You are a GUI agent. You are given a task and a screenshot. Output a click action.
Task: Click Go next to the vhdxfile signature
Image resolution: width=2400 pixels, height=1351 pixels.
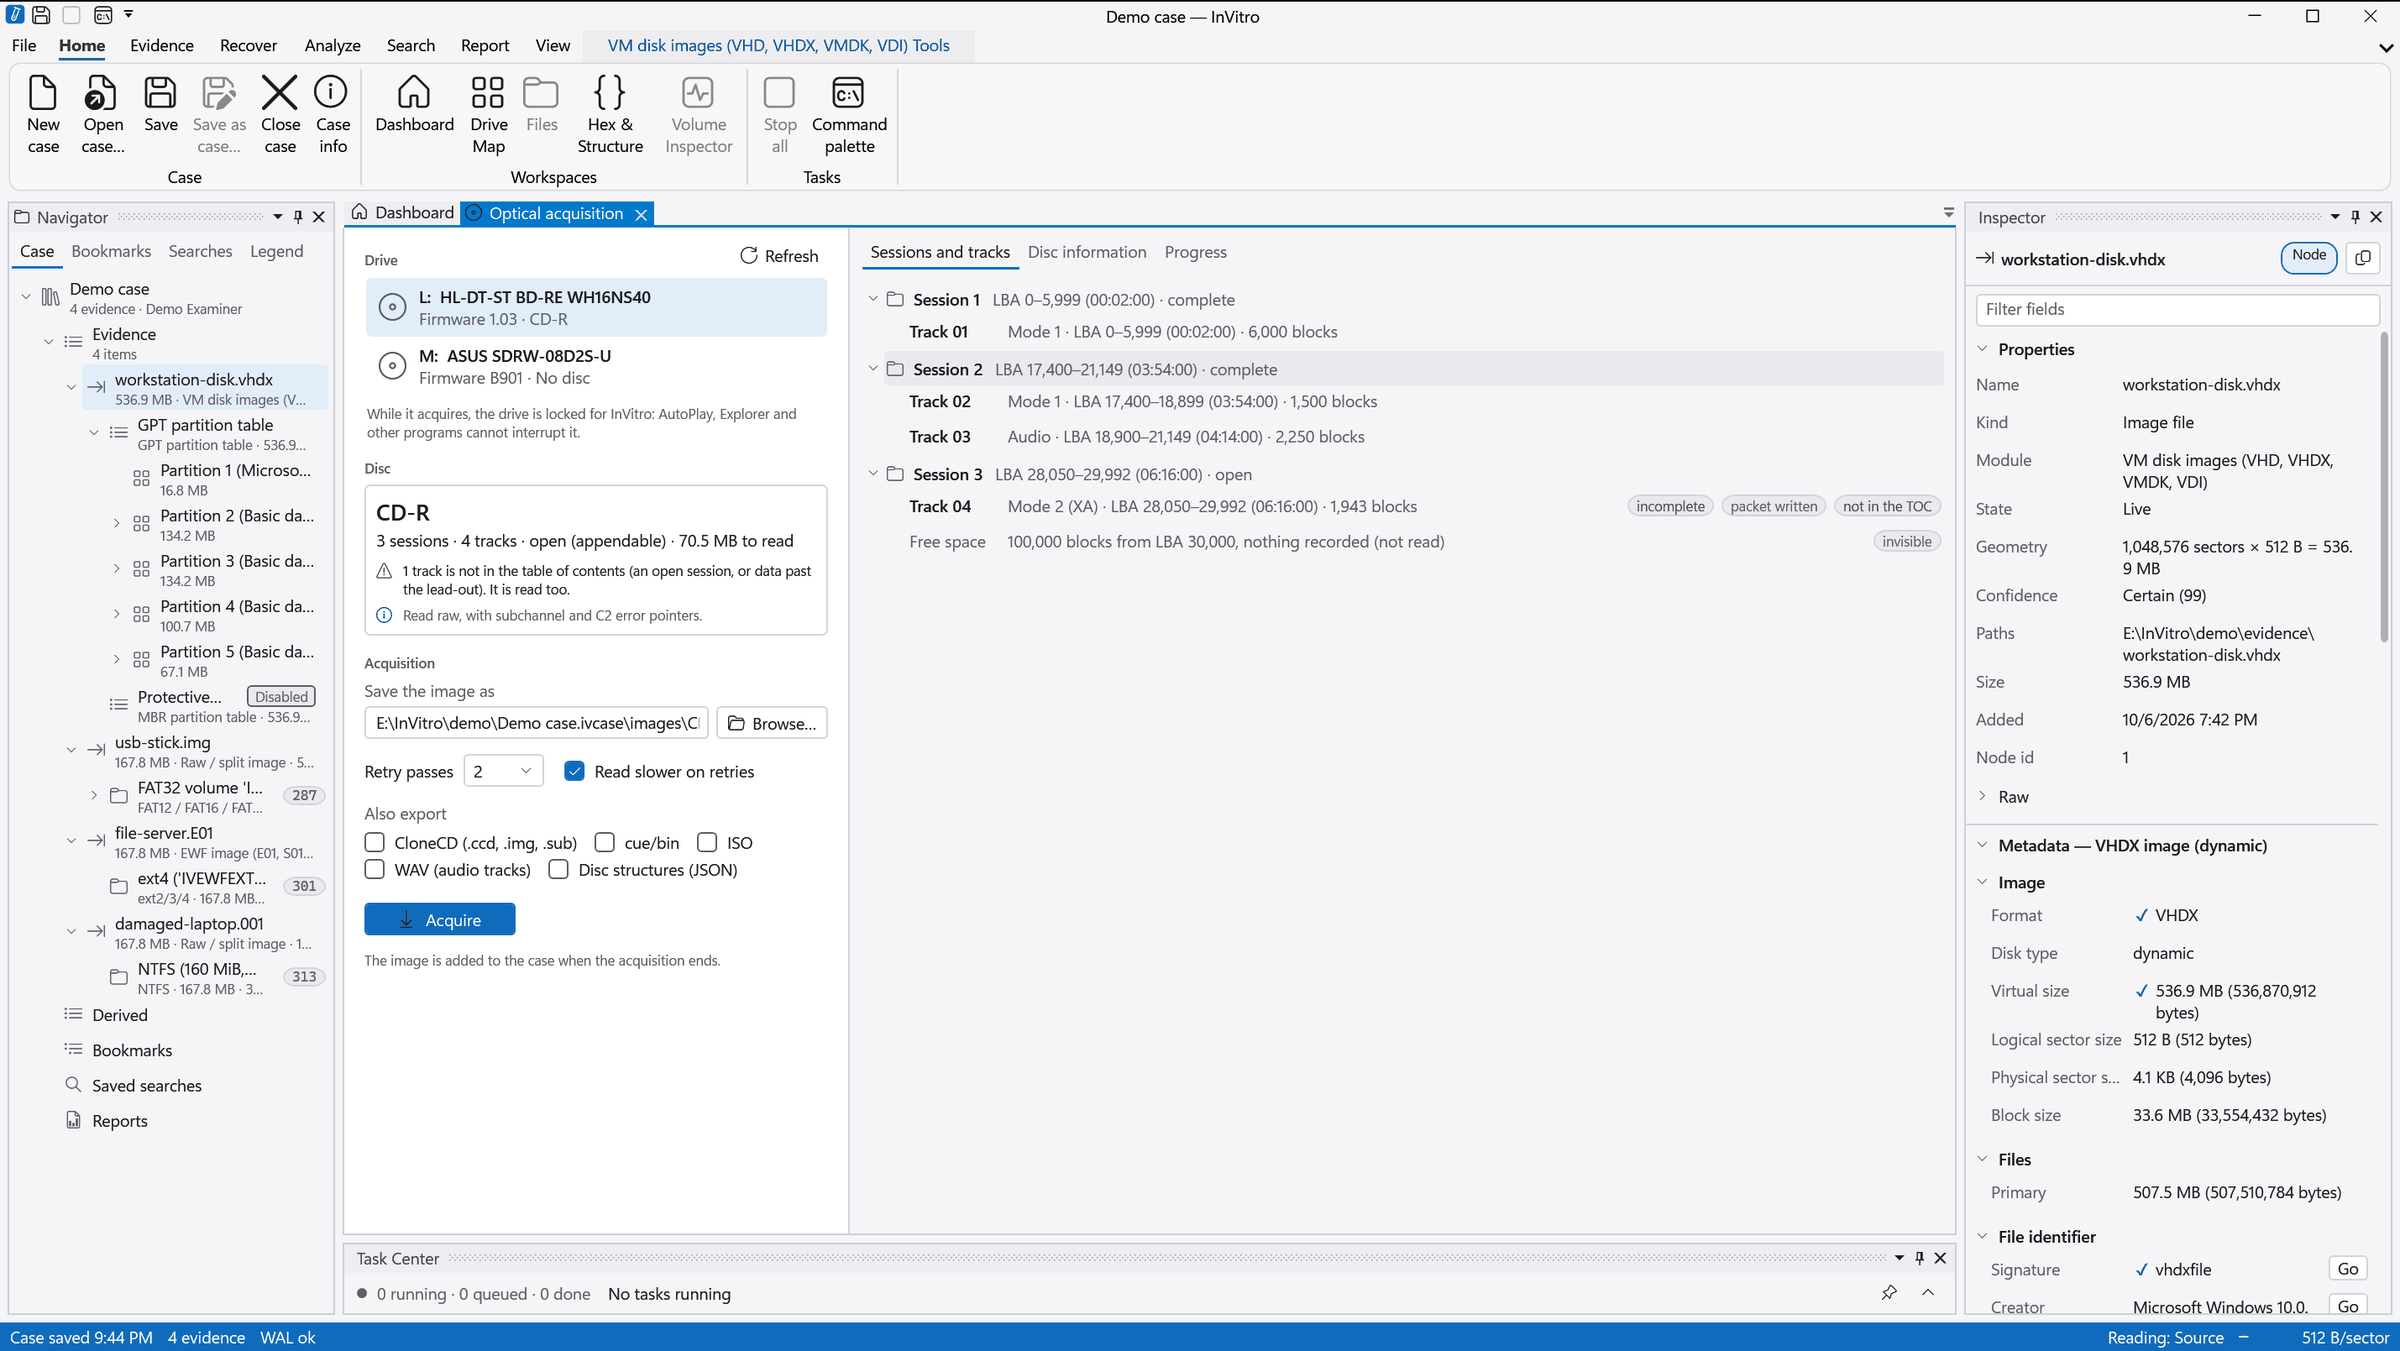[2348, 1269]
